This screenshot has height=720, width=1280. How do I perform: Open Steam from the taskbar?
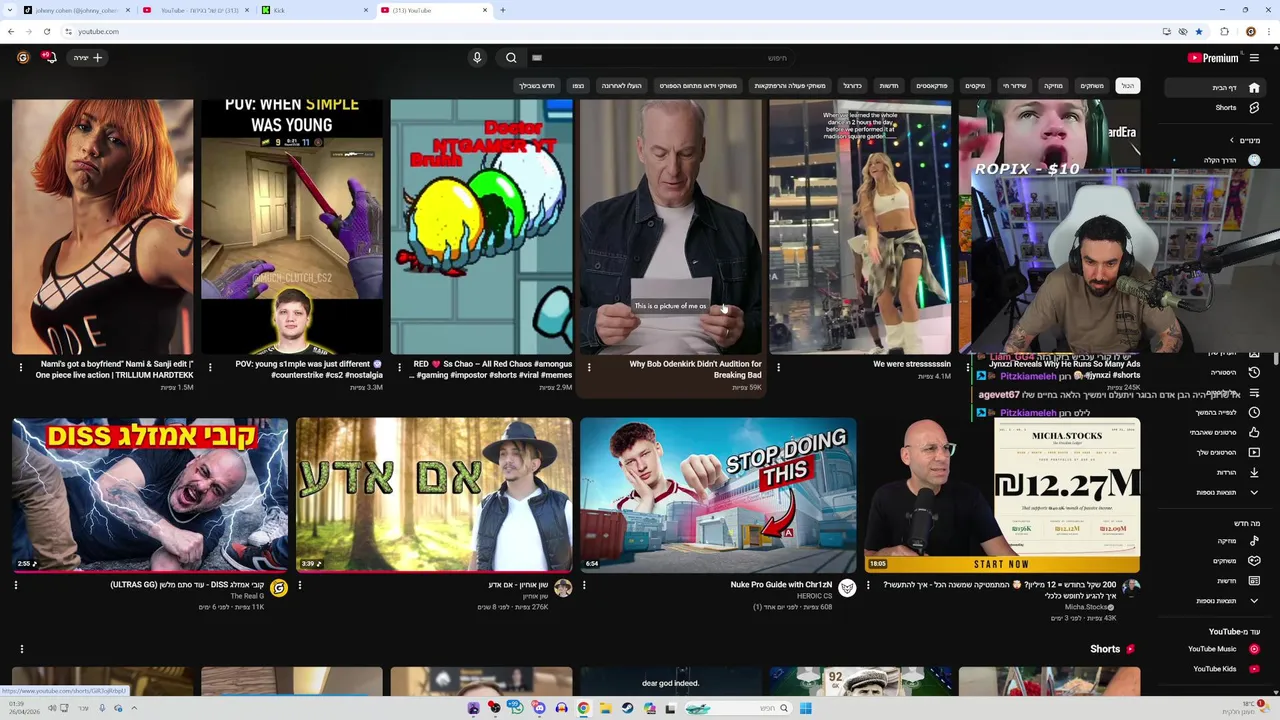(627, 708)
